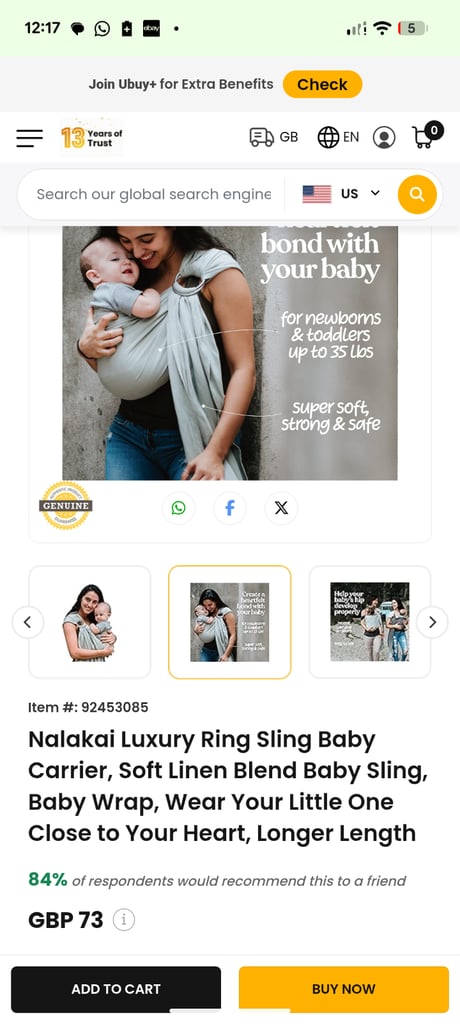Click the Buy Now button

coord(344,989)
